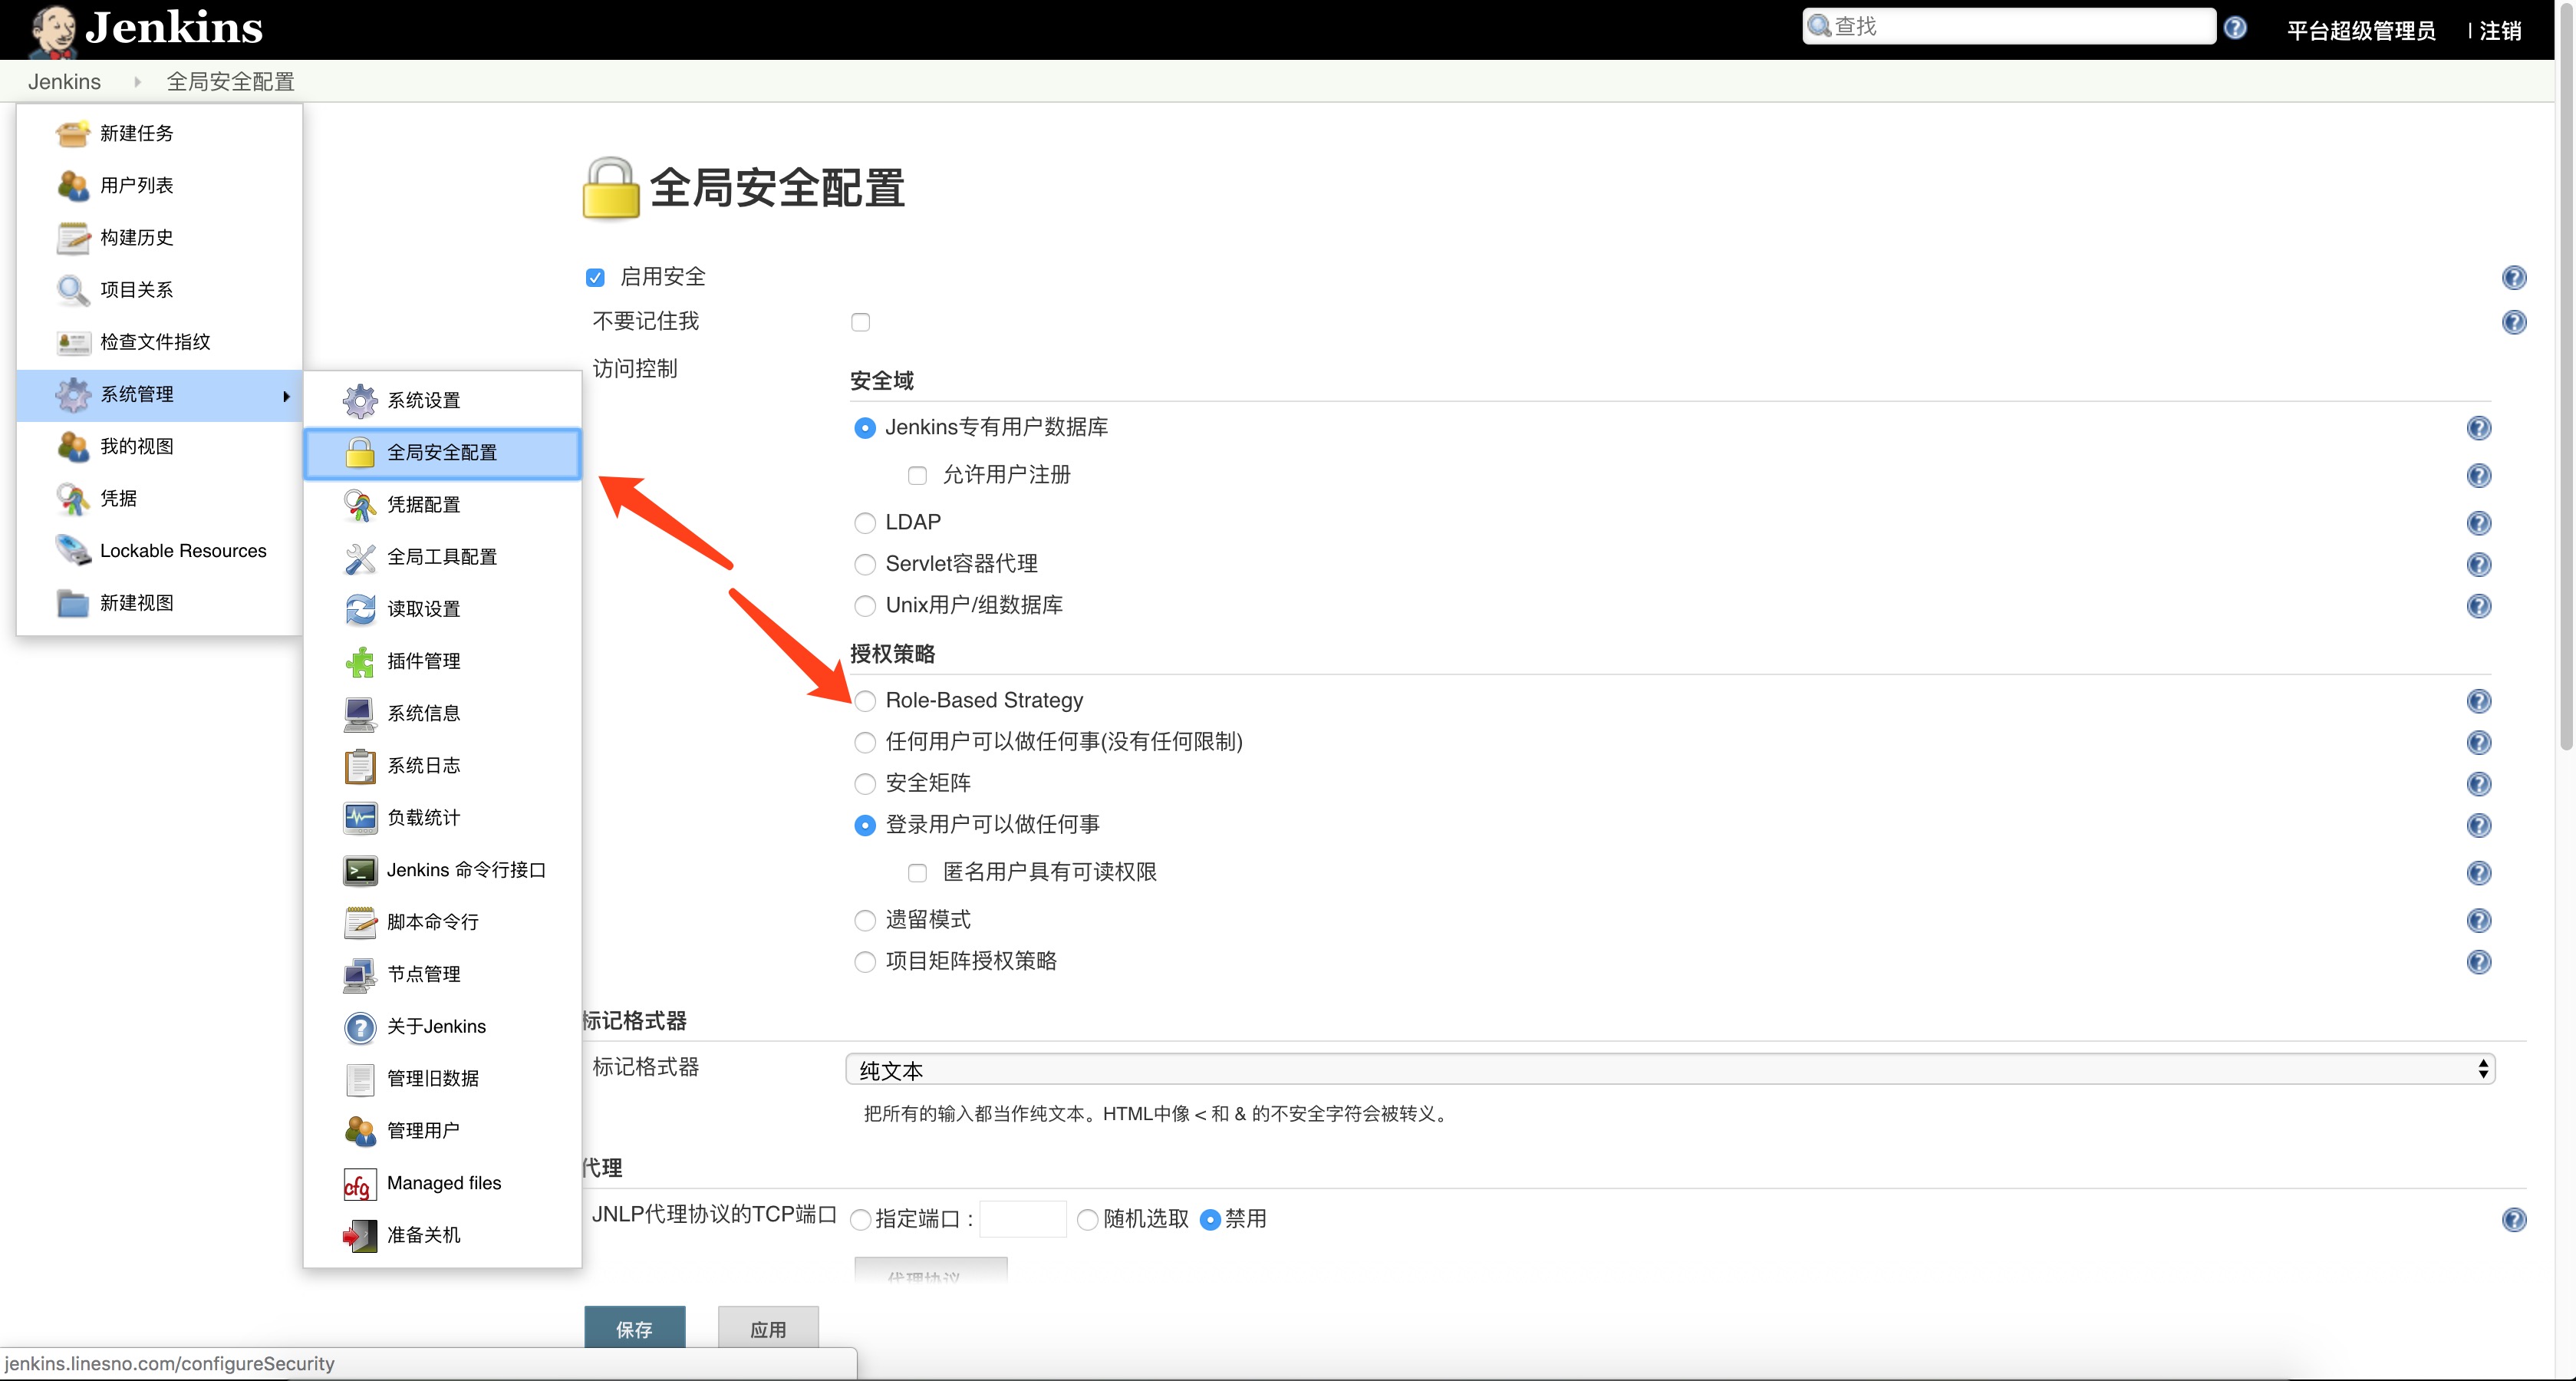Enable the 允许用户注册 checkbox
The image size is (2576, 1381).
[917, 475]
